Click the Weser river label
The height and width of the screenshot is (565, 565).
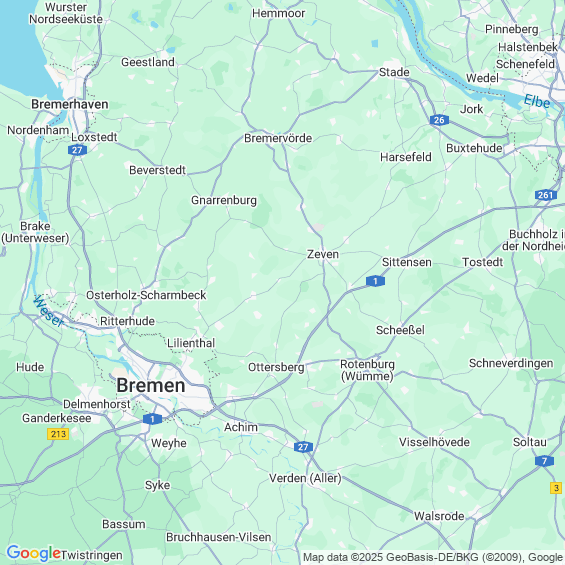48,311
